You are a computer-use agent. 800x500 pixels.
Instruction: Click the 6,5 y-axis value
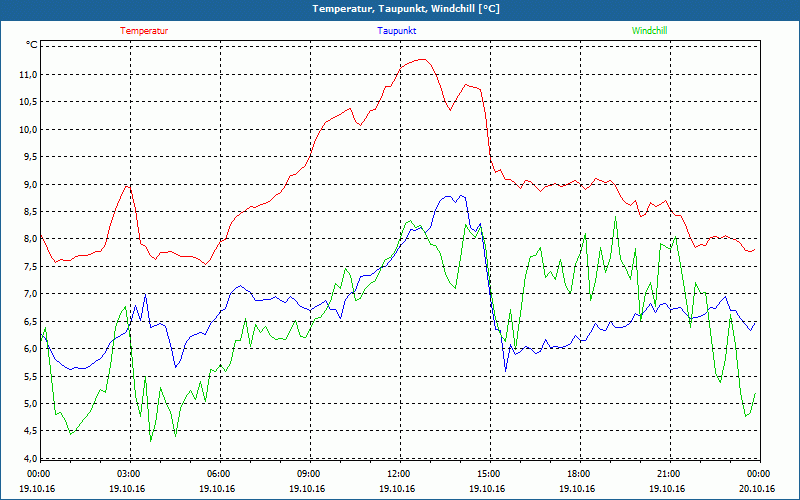(x=30, y=321)
